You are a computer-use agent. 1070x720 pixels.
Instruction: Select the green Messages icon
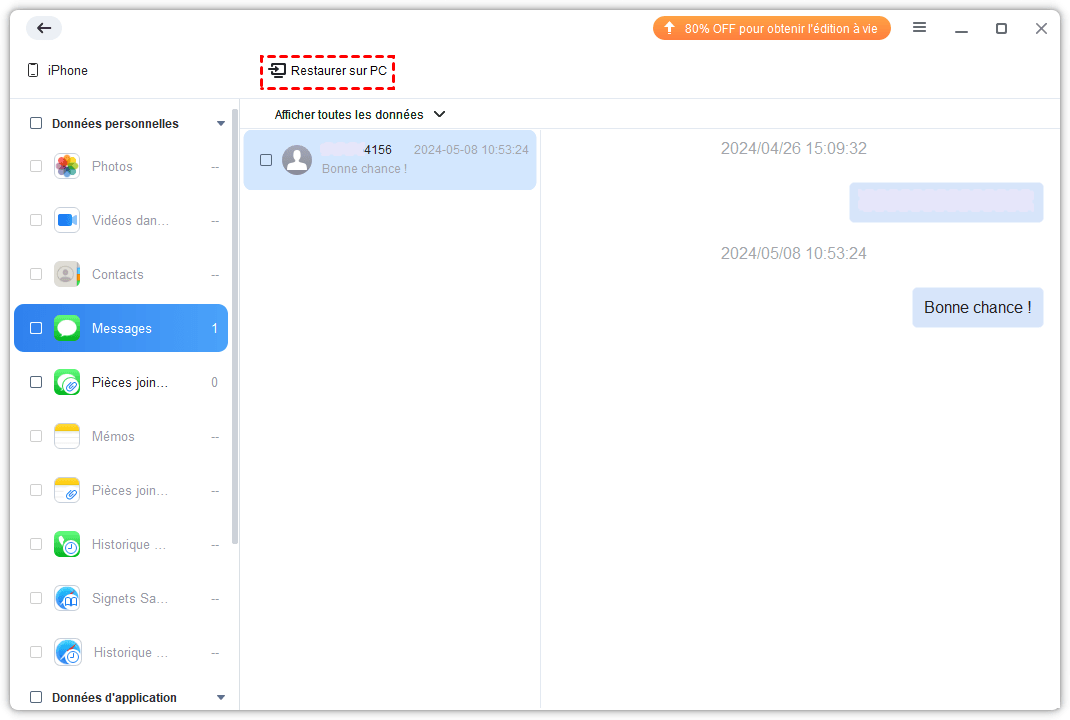(67, 328)
